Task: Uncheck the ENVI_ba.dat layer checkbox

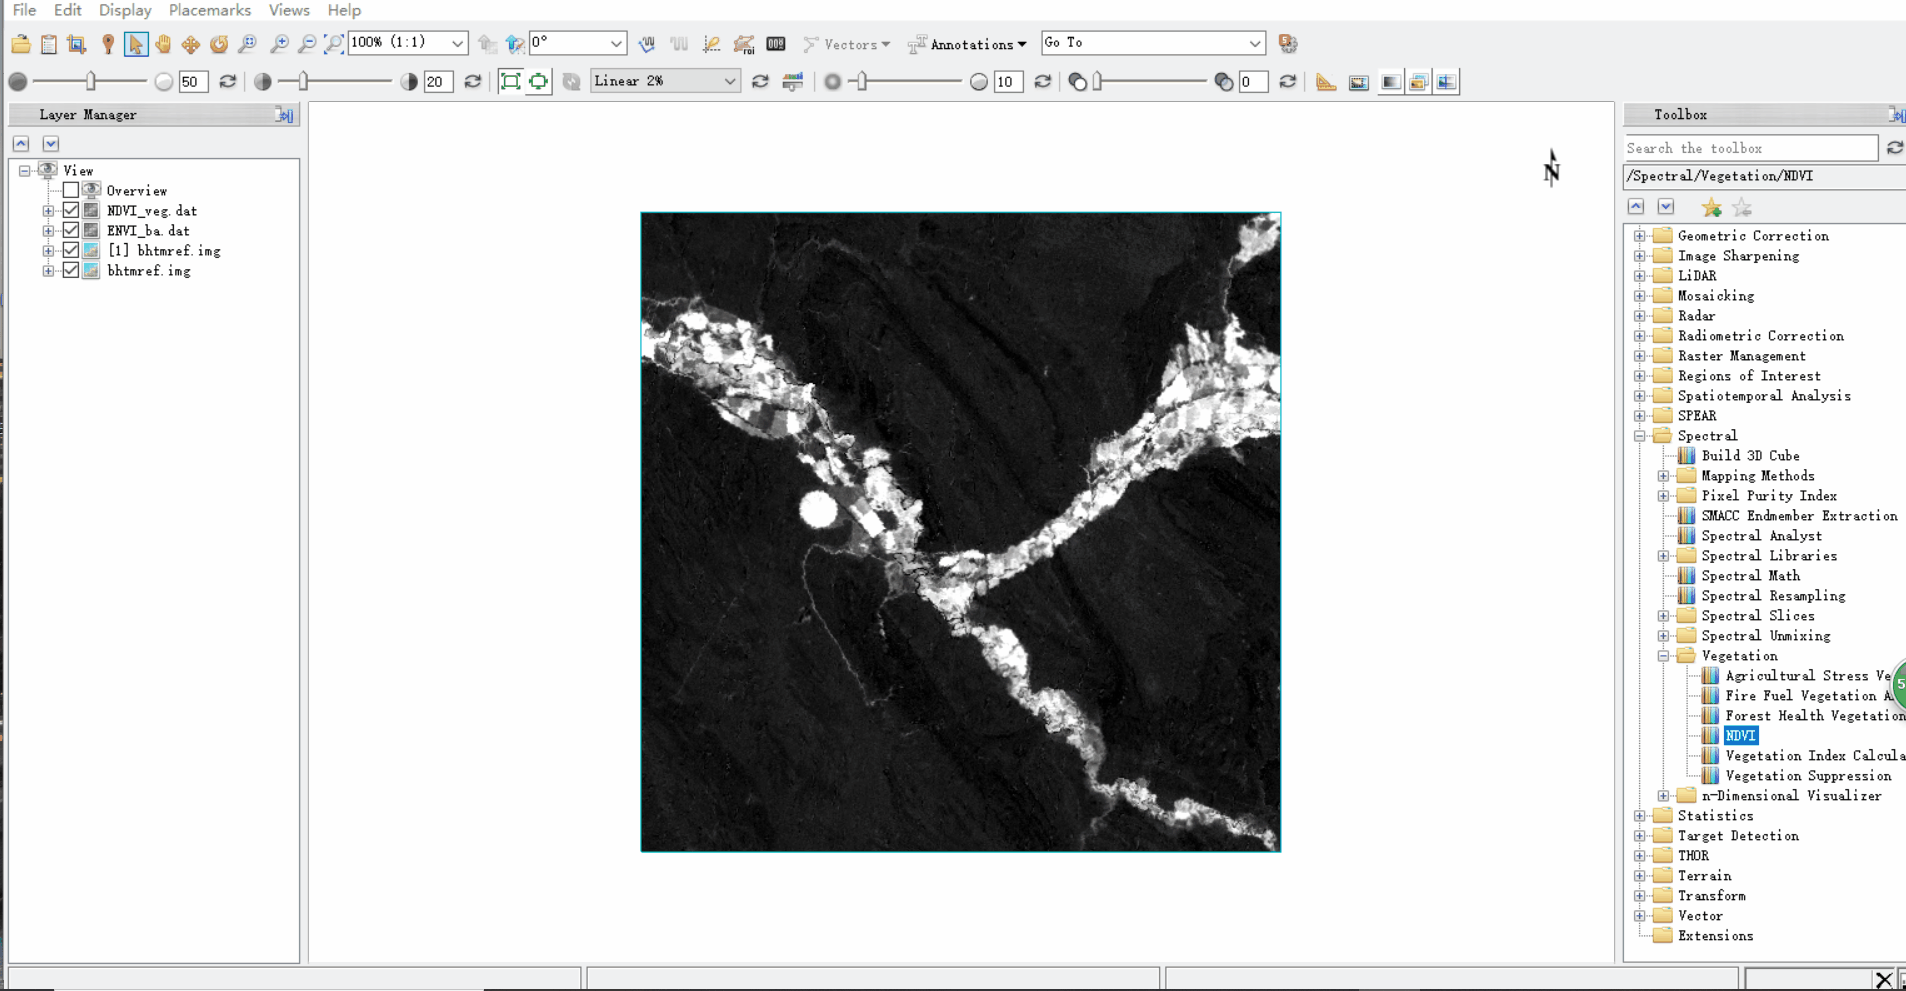Action: coord(71,230)
